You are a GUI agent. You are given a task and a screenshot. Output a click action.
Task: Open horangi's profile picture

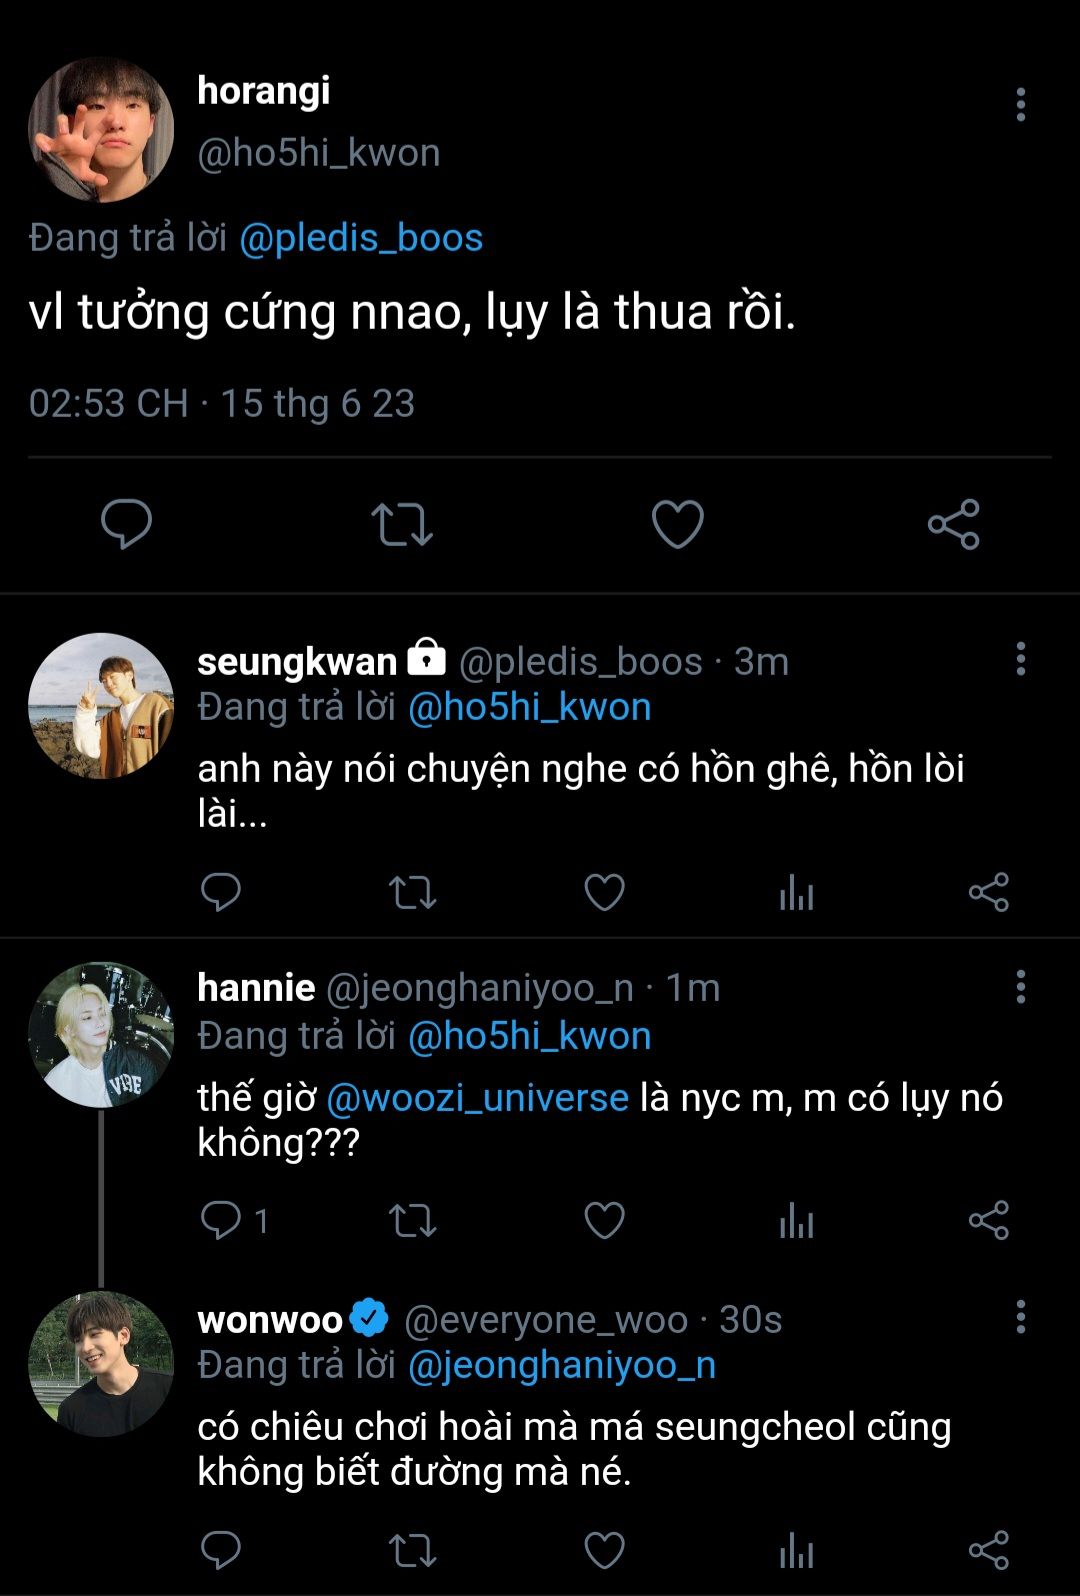tap(101, 130)
